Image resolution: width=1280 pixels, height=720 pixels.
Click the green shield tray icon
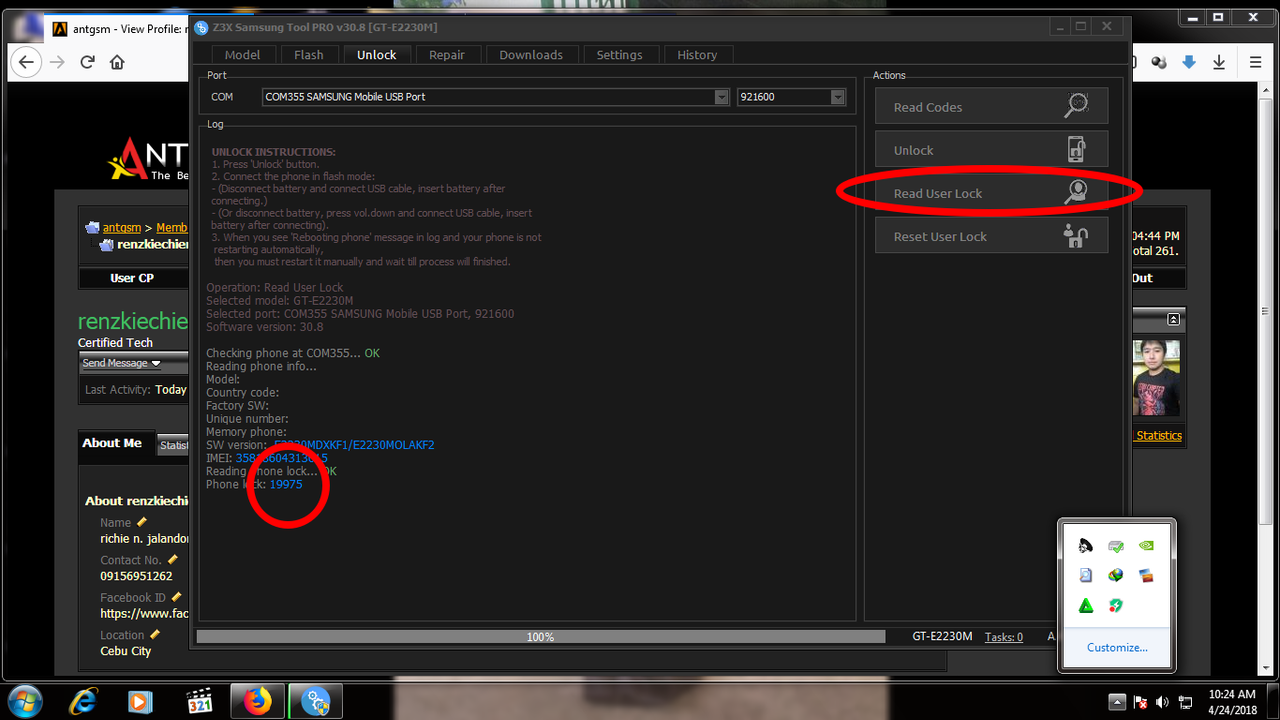tap(1116, 605)
